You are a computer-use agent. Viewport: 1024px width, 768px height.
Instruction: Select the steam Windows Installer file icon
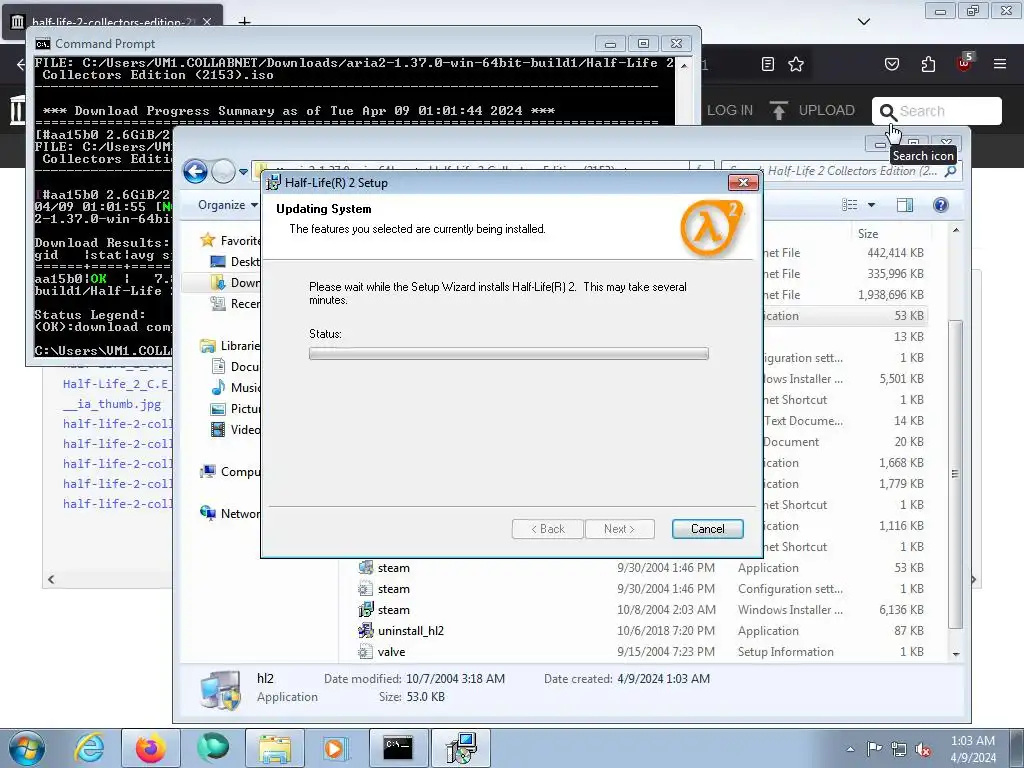point(366,610)
